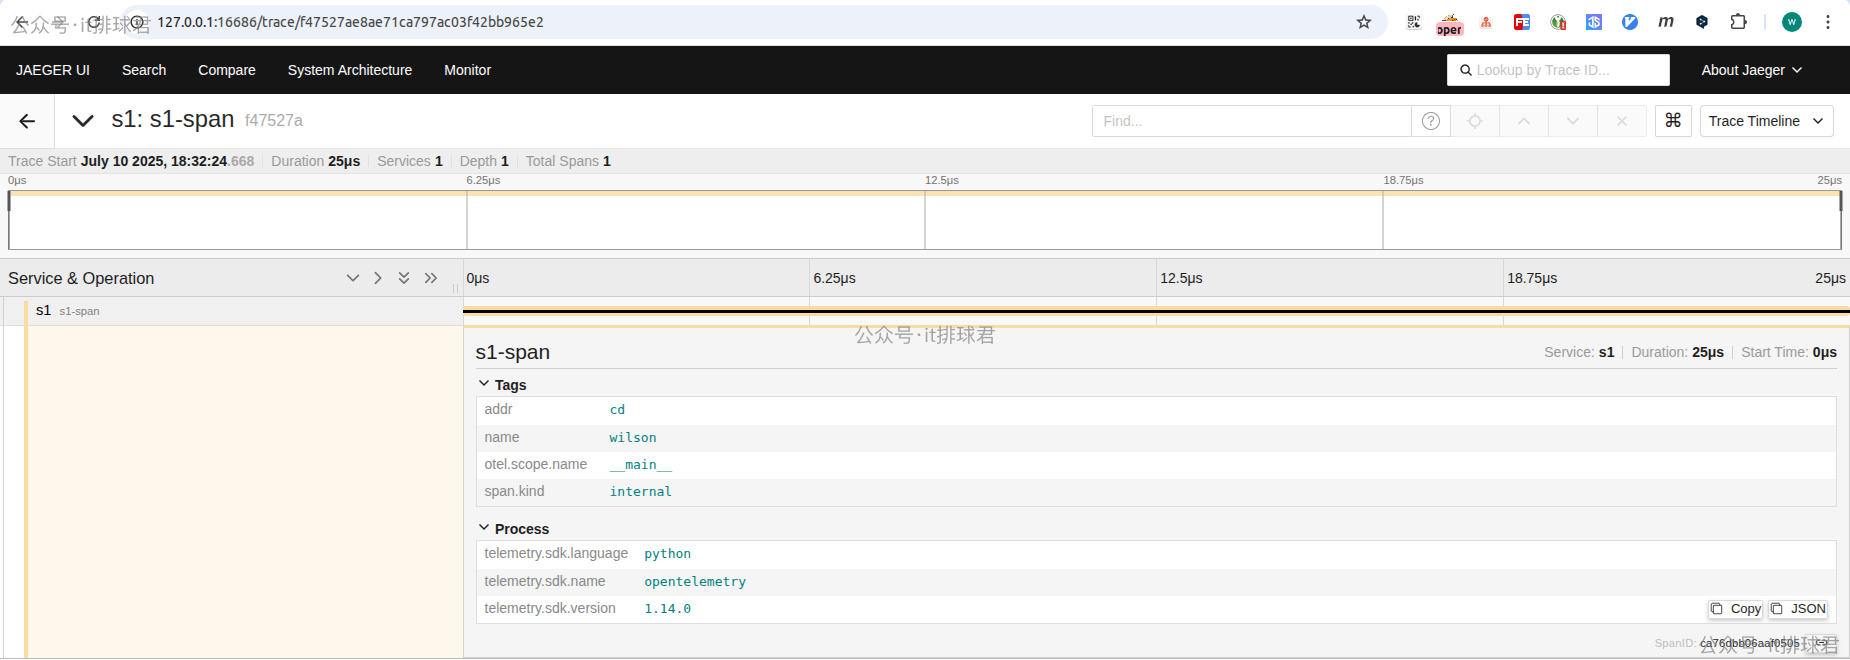Open the green W profile avatar
This screenshot has height=660, width=1850.
coord(1792,22)
